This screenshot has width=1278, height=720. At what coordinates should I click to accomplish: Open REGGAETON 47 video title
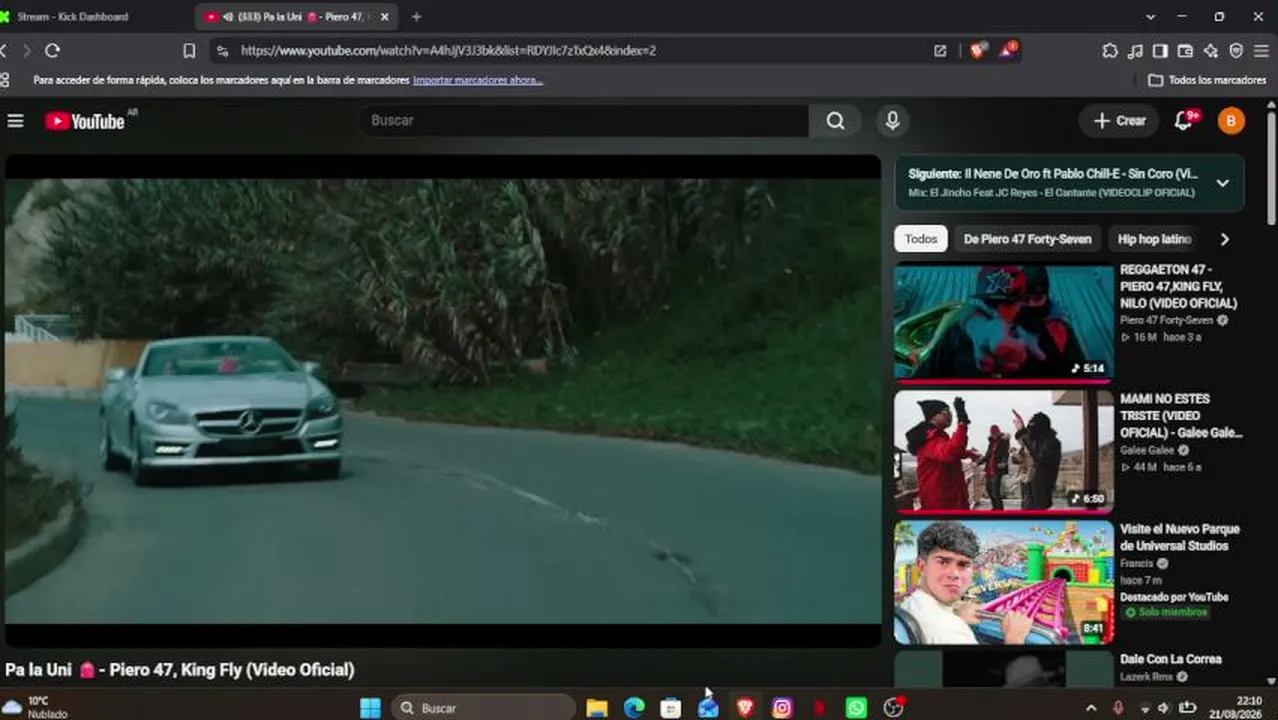1178,286
